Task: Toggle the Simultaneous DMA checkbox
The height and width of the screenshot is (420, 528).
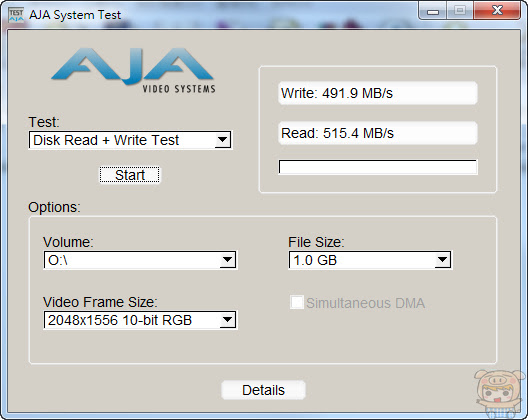Action: tap(297, 302)
